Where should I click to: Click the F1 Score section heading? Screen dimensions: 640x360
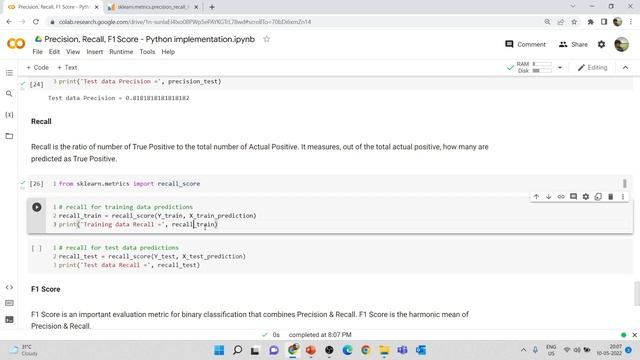pos(46,289)
